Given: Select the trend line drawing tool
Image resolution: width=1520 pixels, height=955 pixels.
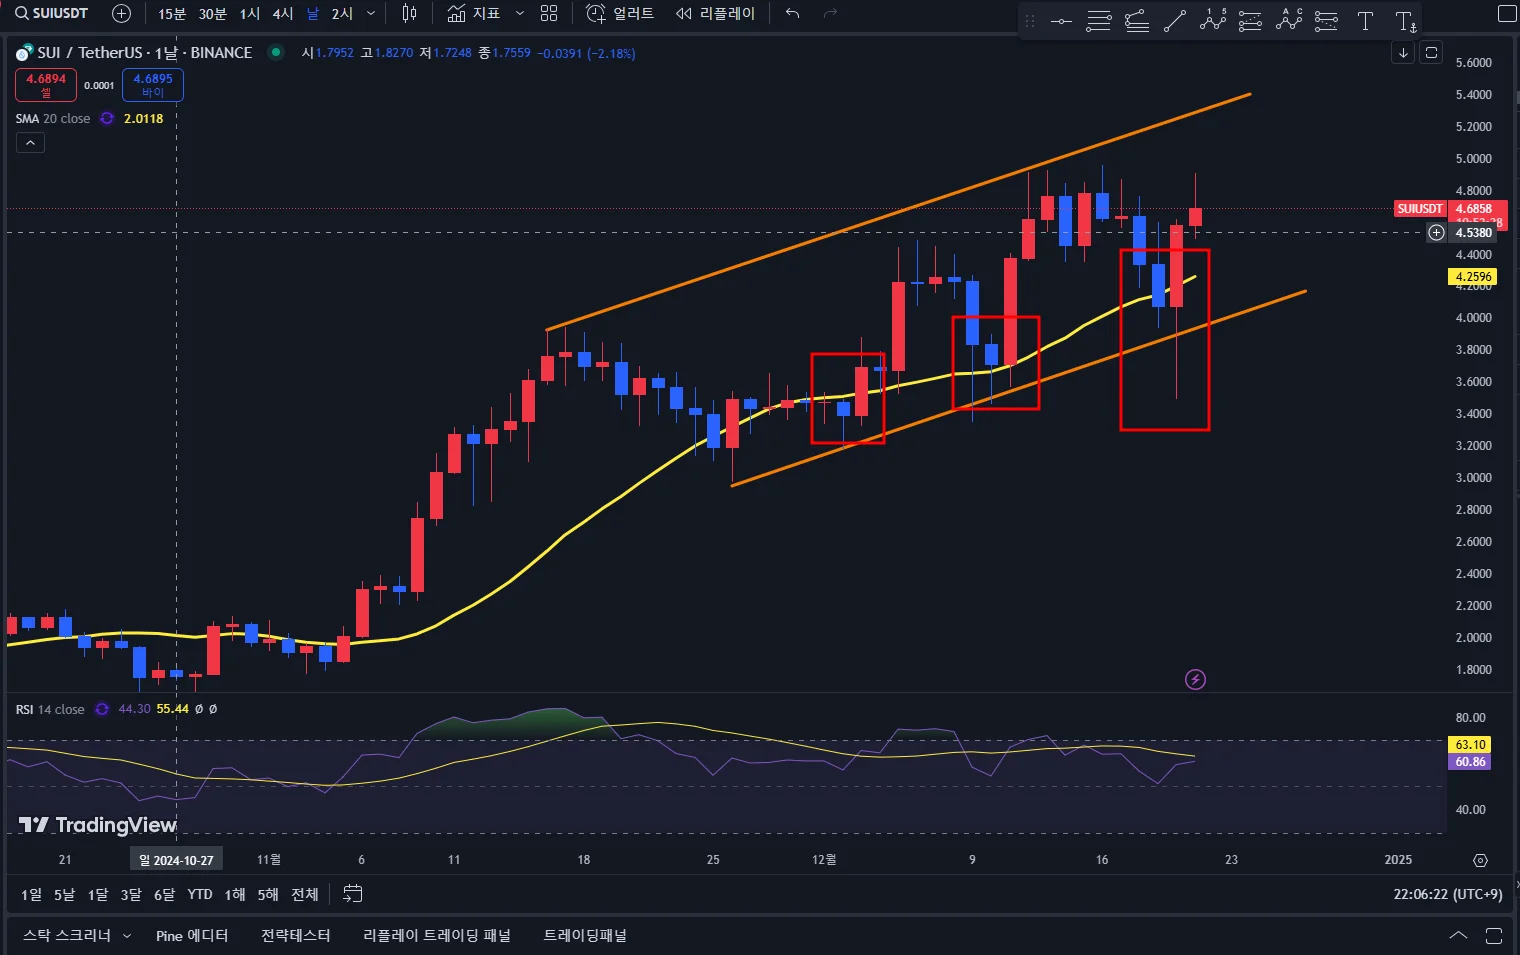Looking at the screenshot, I should pyautogui.click(x=1175, y=21).
